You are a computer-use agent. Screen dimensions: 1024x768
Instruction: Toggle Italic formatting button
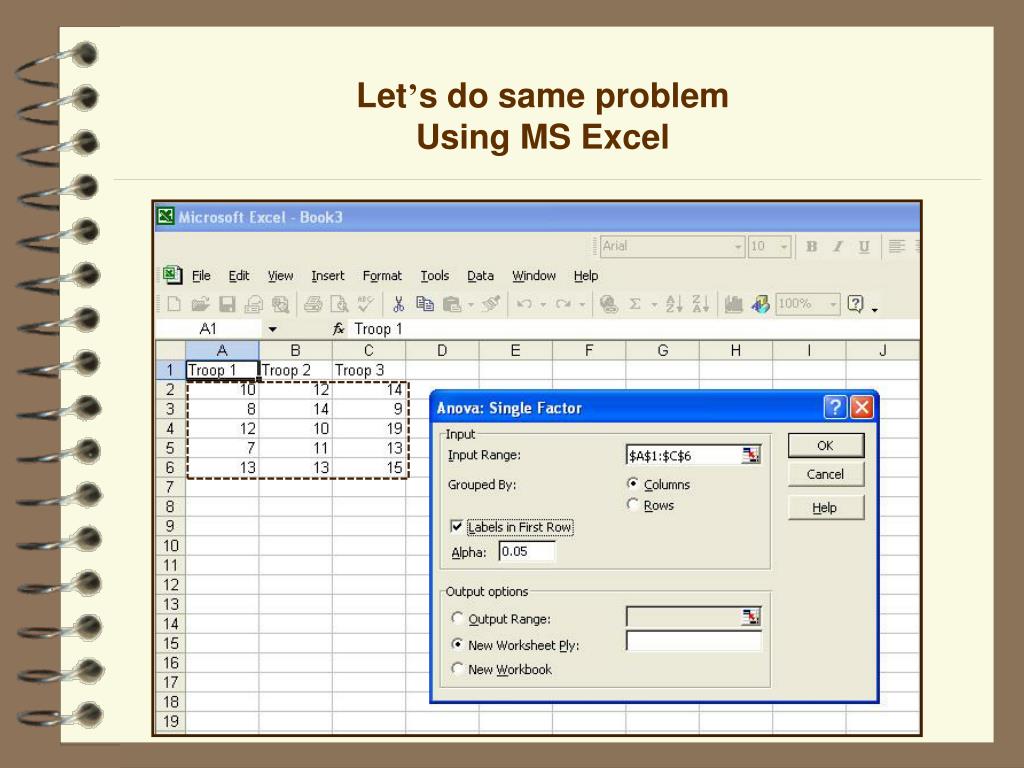pyautogui.click(x=838, y=246)
